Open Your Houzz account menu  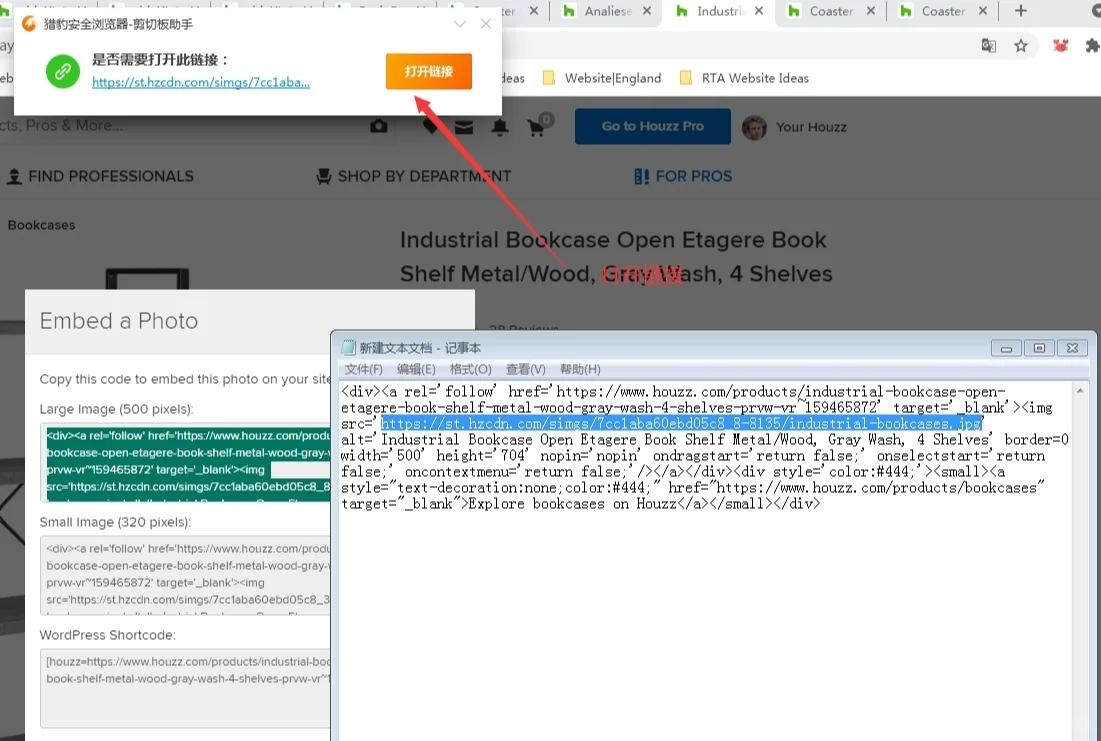pyautogui.click(x=811, y=127)
